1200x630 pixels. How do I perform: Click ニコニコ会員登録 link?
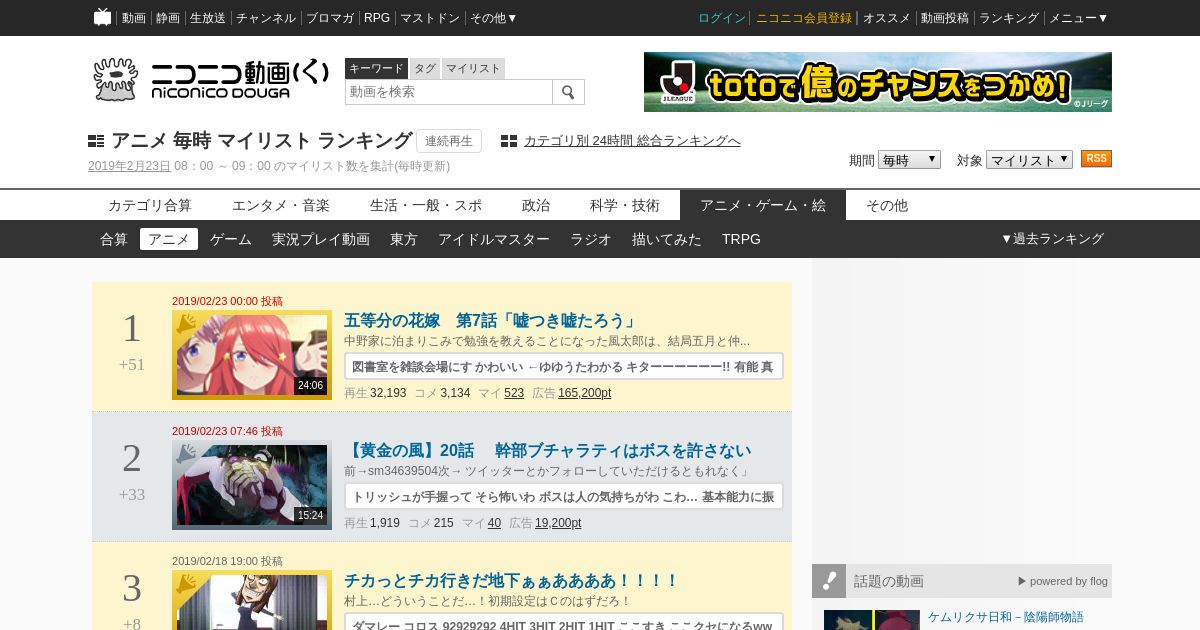[804, 18]
